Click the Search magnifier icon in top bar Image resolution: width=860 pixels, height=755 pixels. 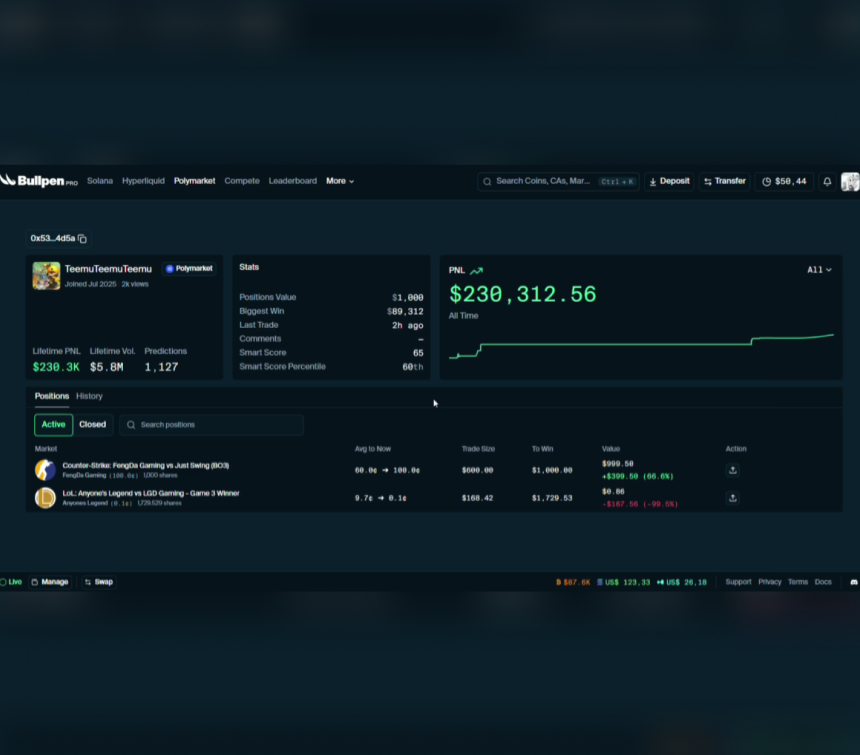point(487,181)
